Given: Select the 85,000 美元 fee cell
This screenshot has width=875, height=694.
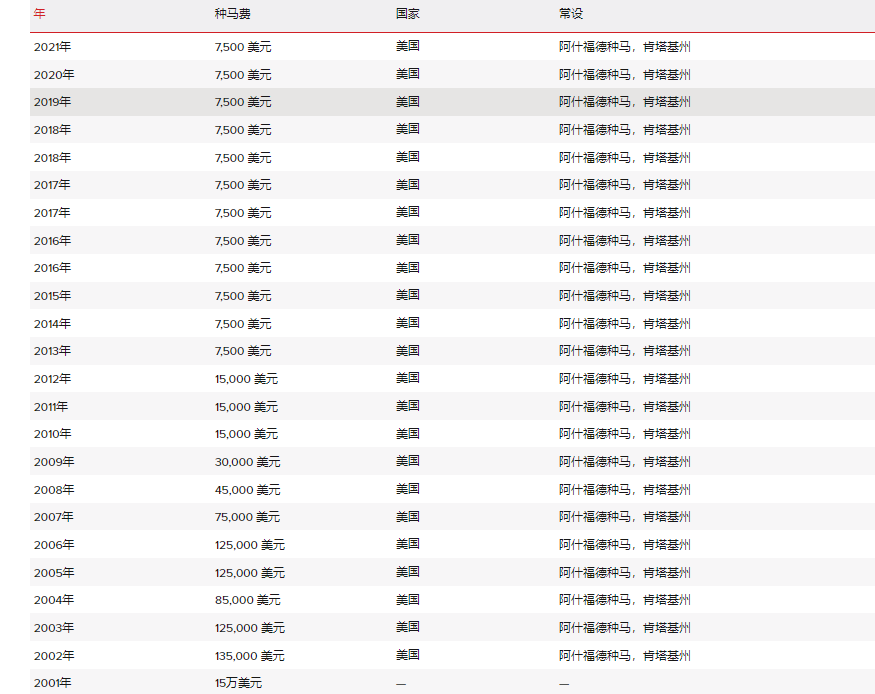Looking at the screenshot, I should pyautogui.click(x=247, y=600).
